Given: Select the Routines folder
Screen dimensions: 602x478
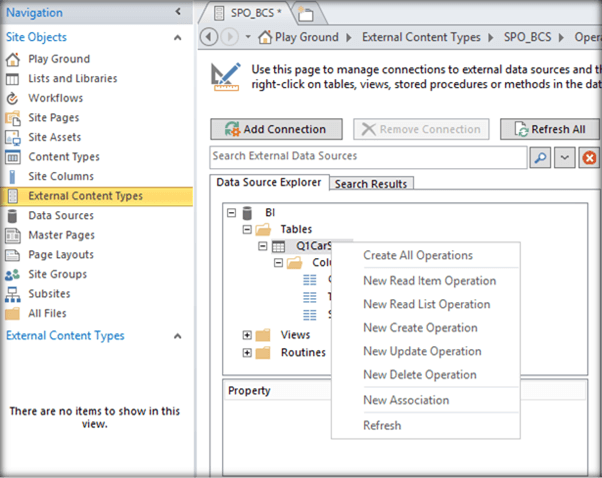Looking at the screenshot, I should click(x=303, y=352).
